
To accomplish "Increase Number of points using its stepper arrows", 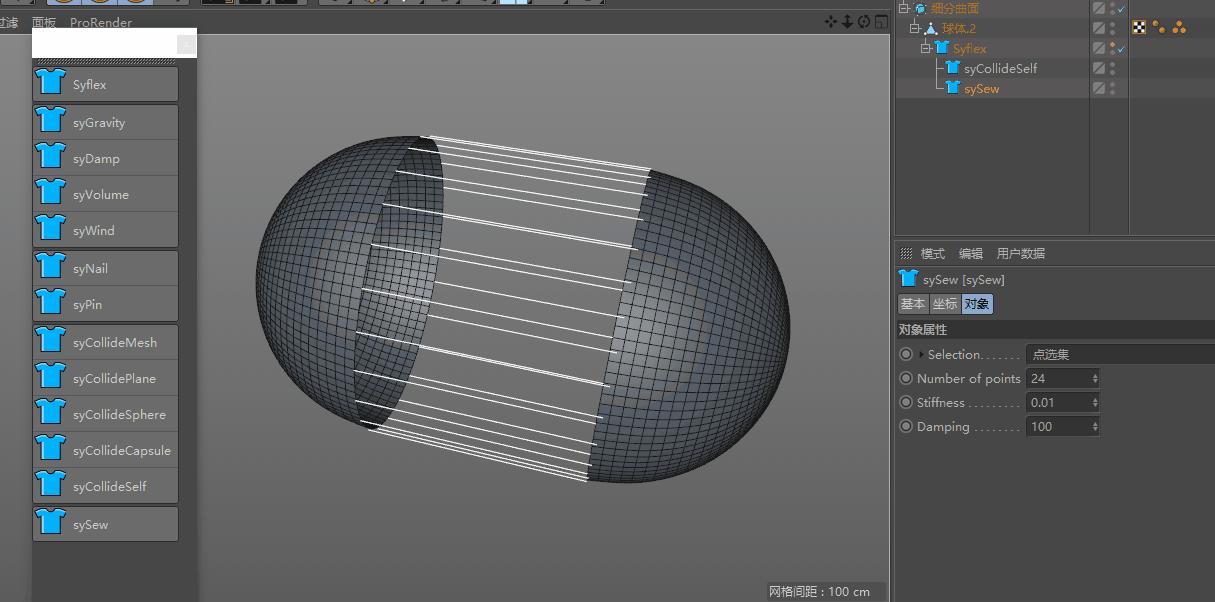I will (1094, 376).
